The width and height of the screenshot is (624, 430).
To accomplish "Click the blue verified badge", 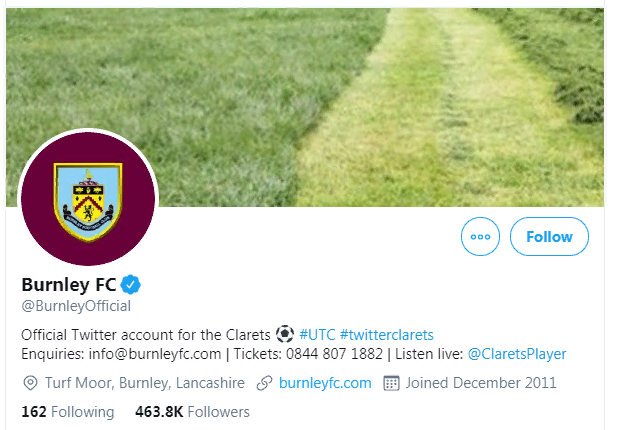I will [x=131, y=283].
